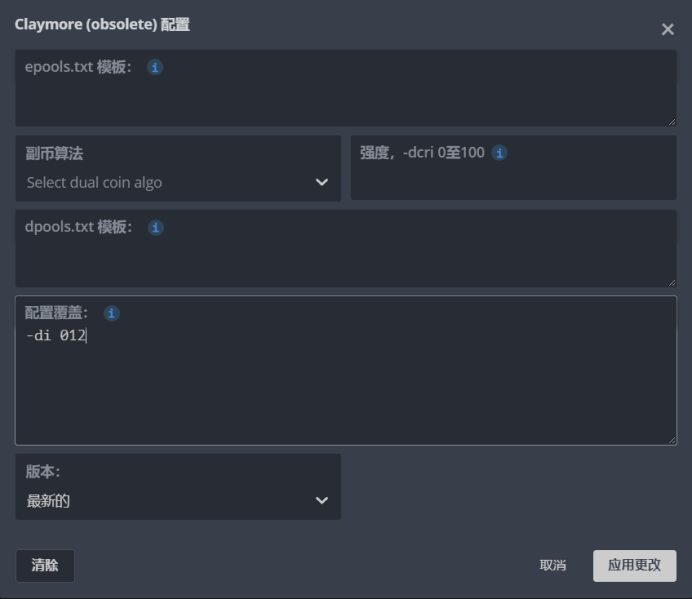
Task: Grab resize handle of 配置覆盖 text area
Action: [671, 439]
